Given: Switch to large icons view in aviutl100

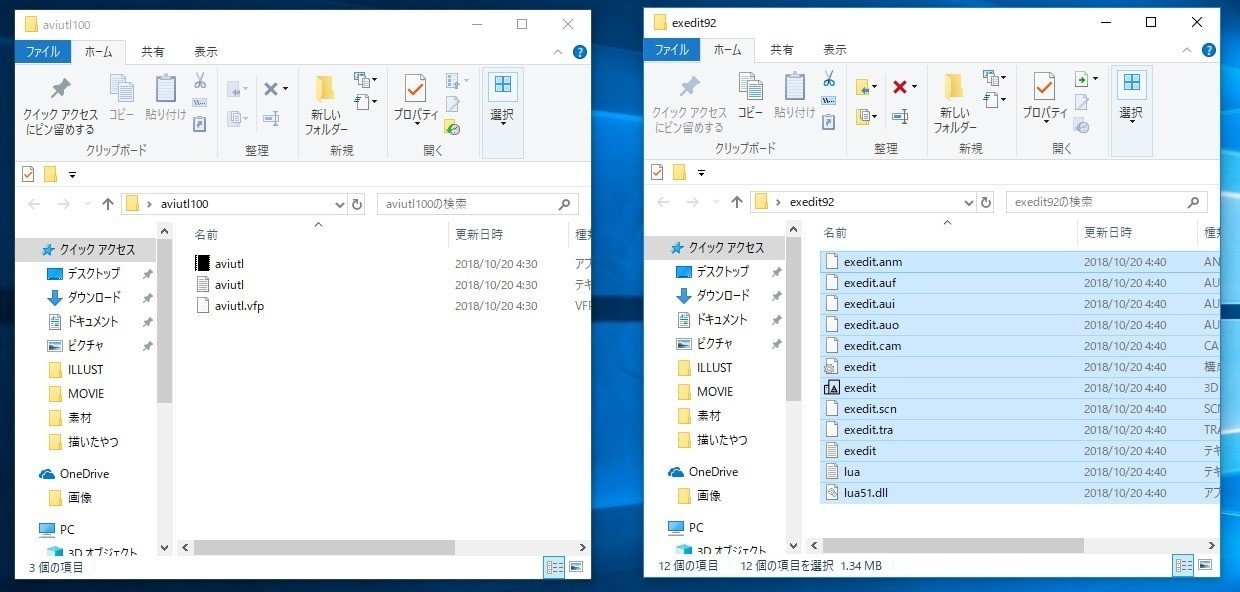Looking at the screenshot, I should click(x=575, y=567).
